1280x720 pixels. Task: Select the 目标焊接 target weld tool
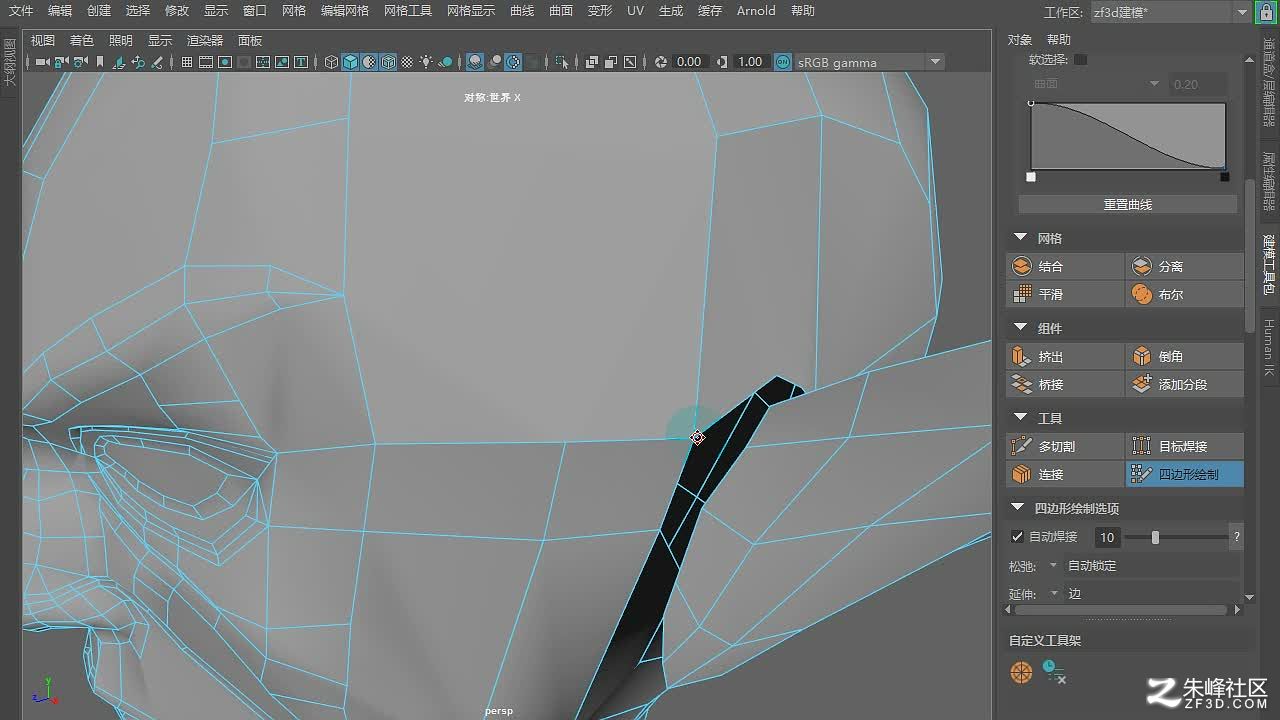click(x=1185, y=447)
